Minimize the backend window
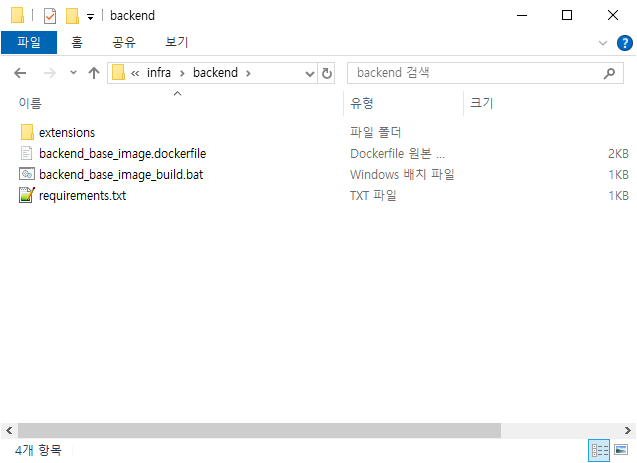This screenshot has height=463, width=637. 522,16
